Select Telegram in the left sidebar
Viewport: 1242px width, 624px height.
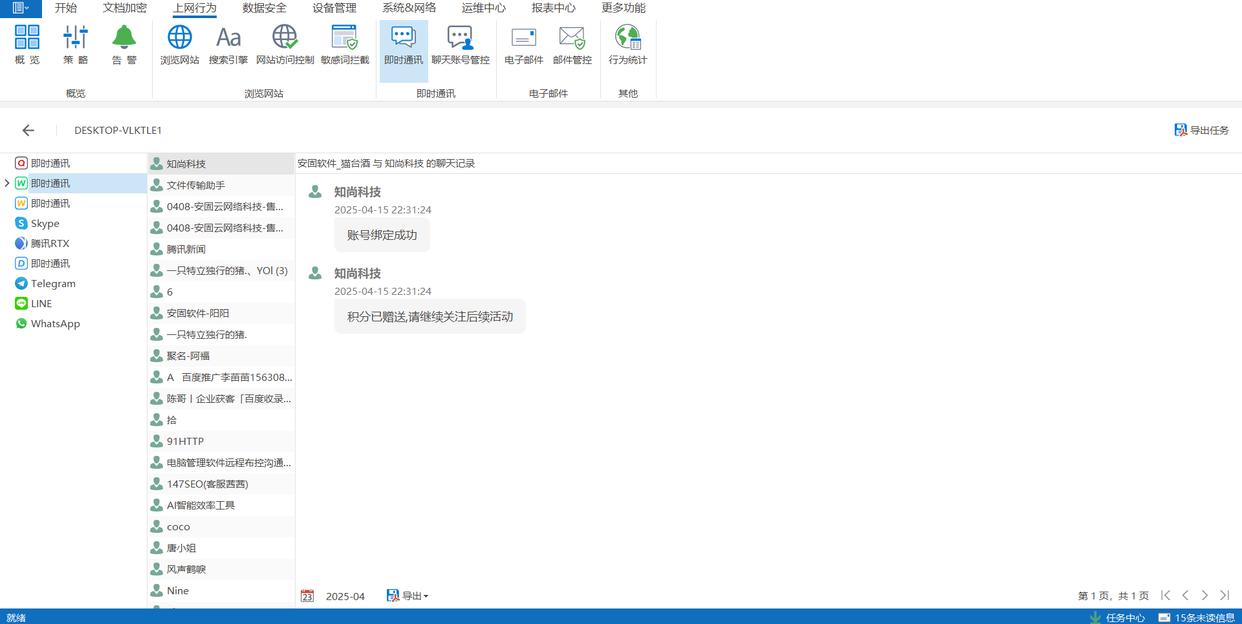pos(52,284)
